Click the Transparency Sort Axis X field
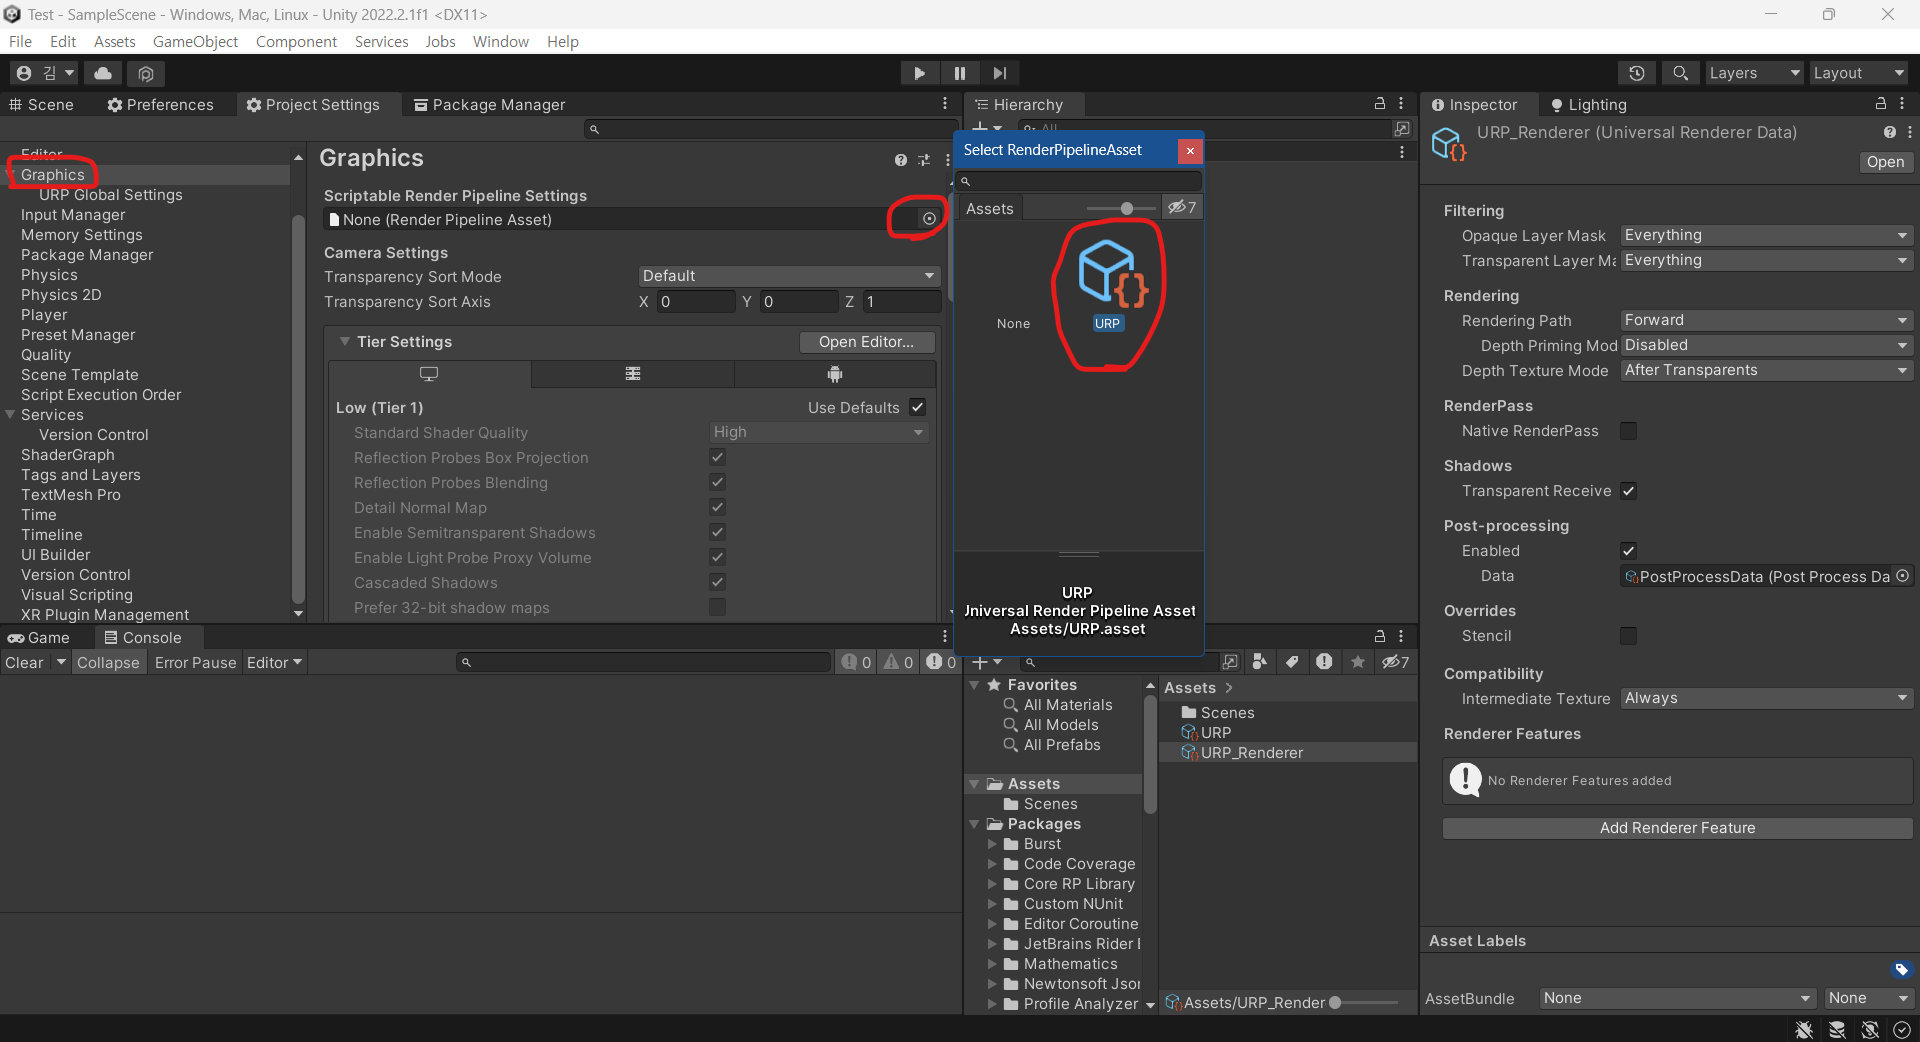Screen dimensions: 1920x1042 pos(696,302)
